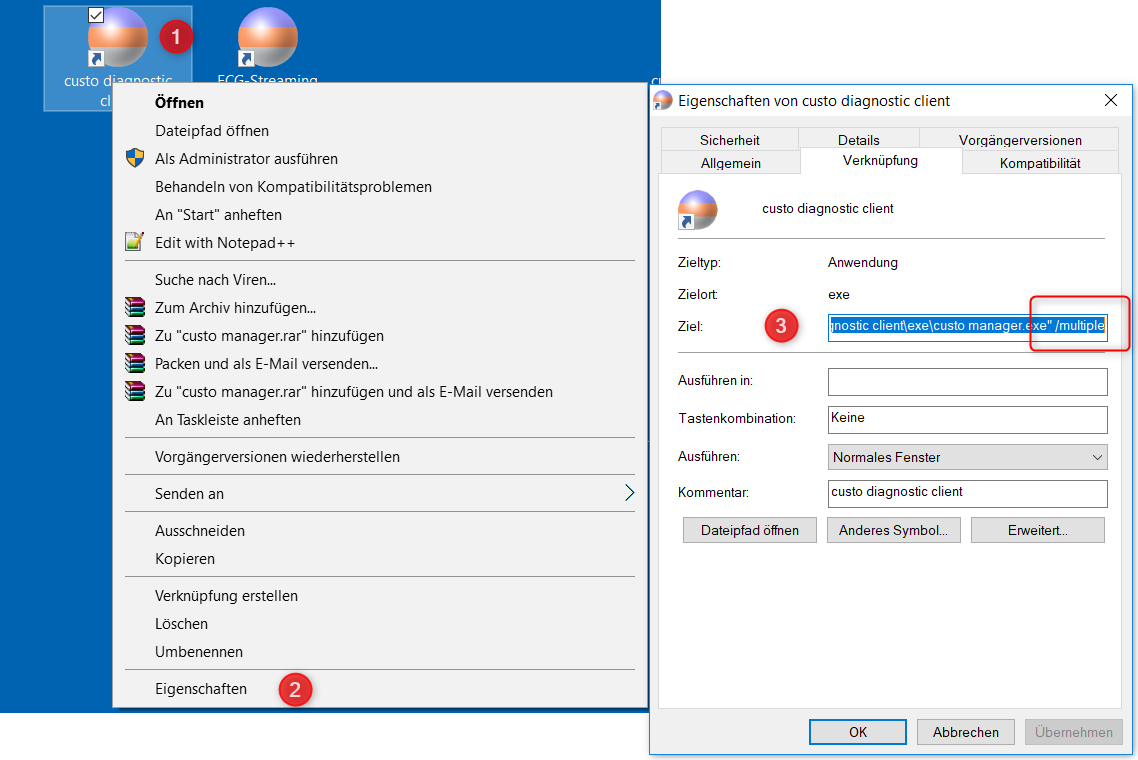Screen dimensions: 1138x760
Task: Select Als Administrator ausführen
Action: 380,158
